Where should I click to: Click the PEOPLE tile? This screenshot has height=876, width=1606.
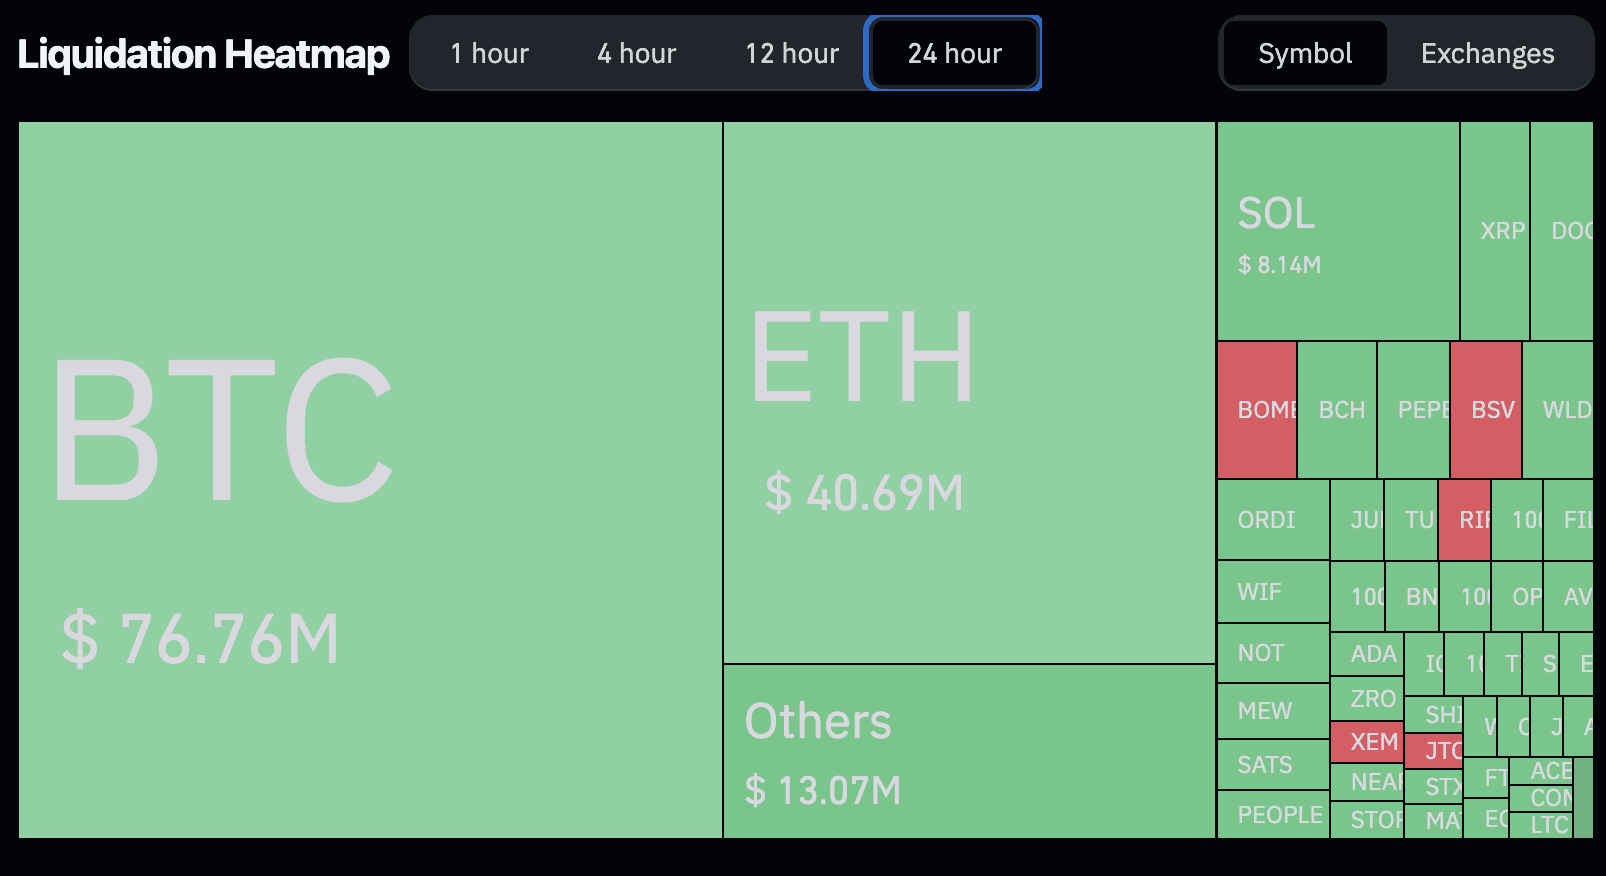click(1273, 815)
